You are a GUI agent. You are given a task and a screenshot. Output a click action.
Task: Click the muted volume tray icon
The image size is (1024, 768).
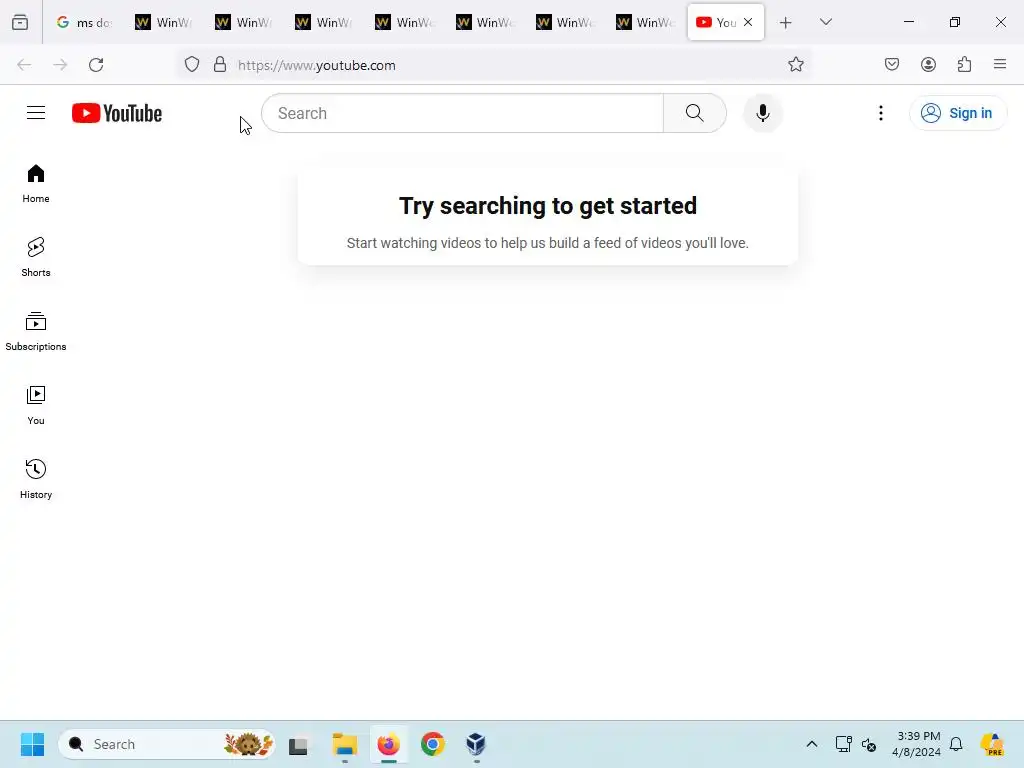(869, 744)
